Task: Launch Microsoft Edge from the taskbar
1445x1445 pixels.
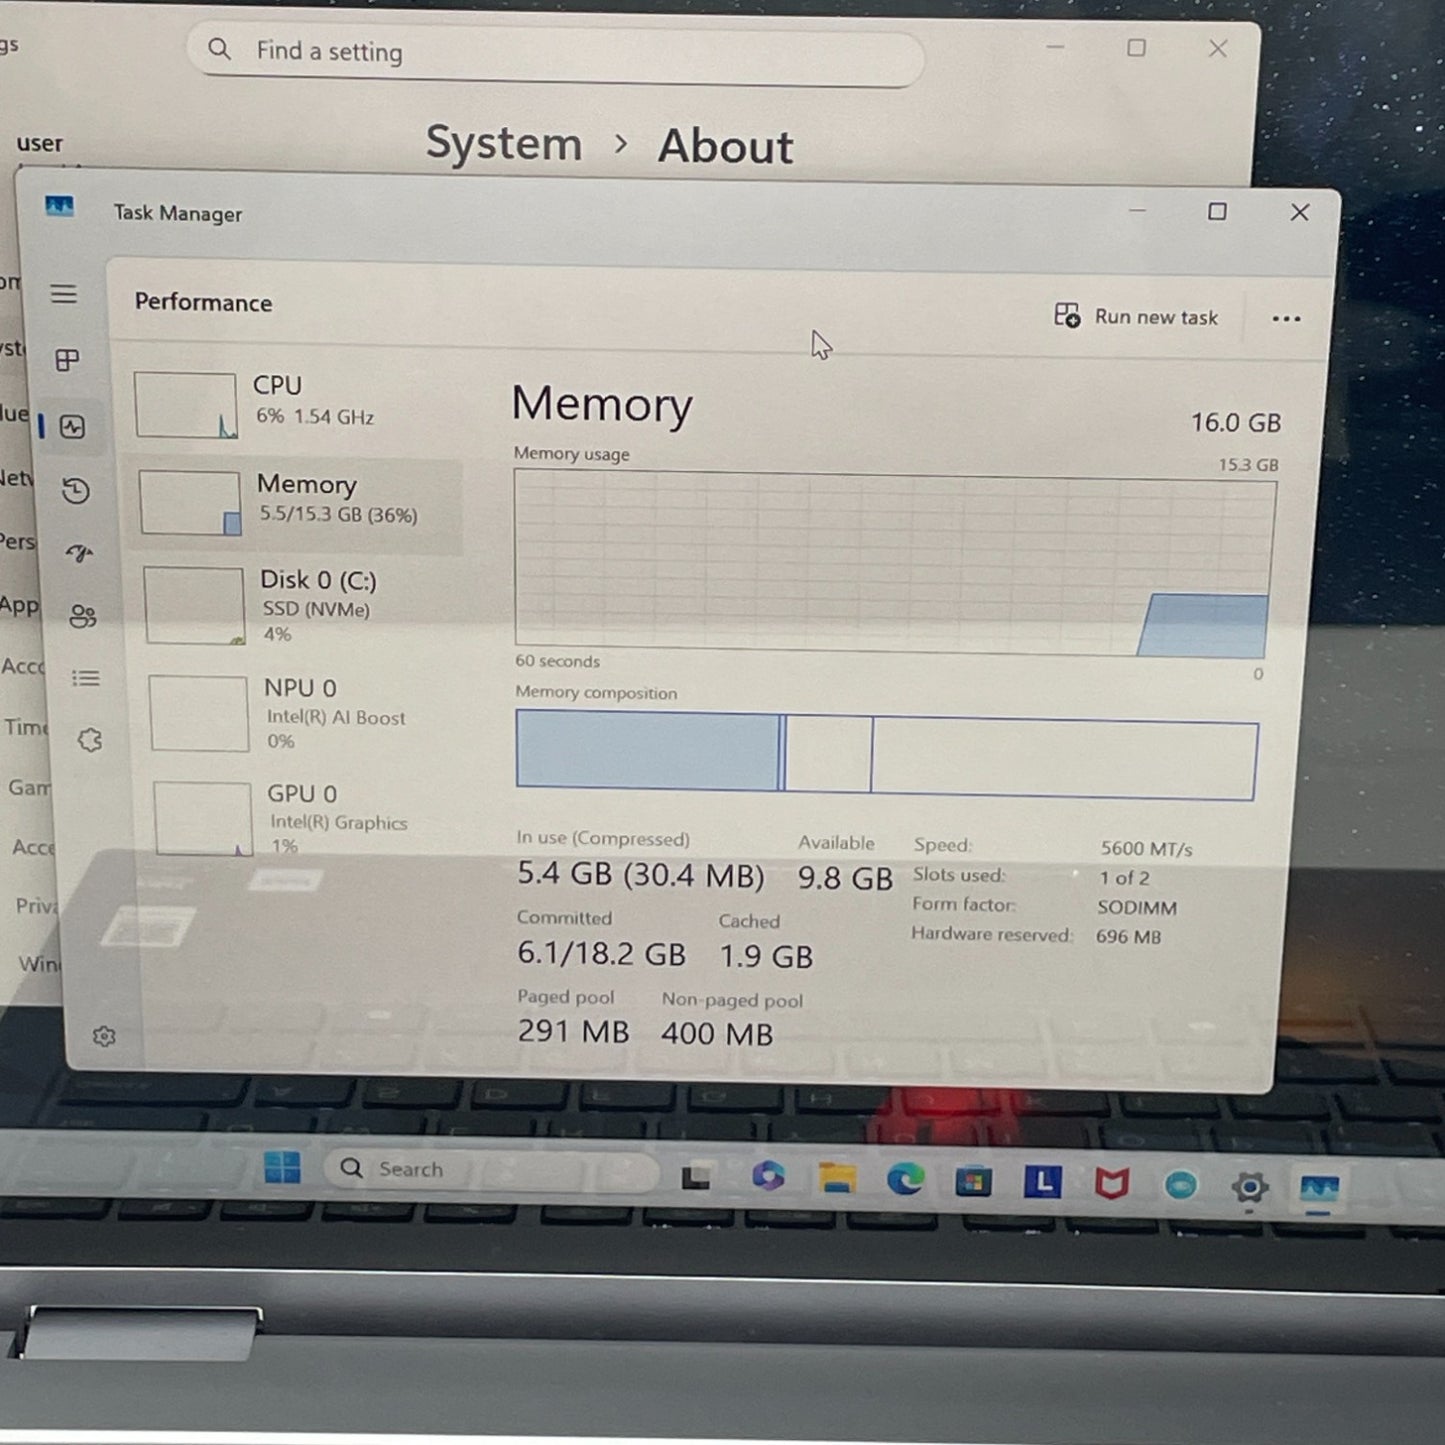Action: 905,1181
